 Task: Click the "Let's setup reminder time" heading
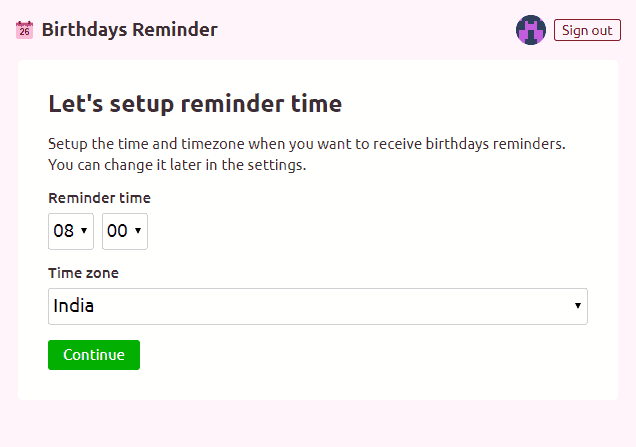tap(195, 103)
